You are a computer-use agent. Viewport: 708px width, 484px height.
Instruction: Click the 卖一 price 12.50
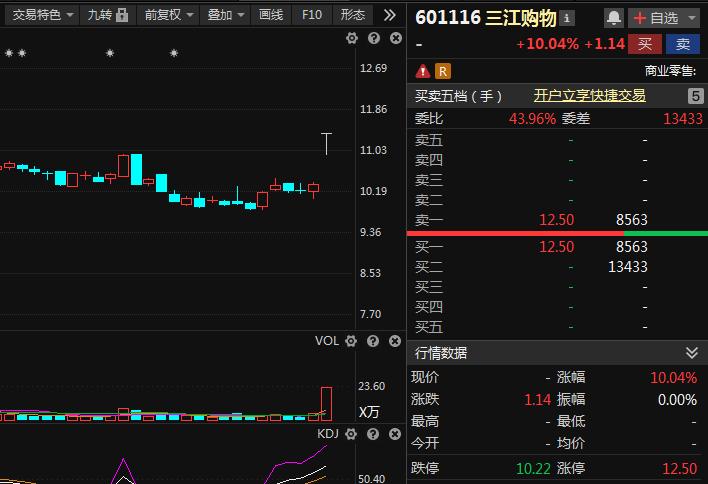[556, 220]
